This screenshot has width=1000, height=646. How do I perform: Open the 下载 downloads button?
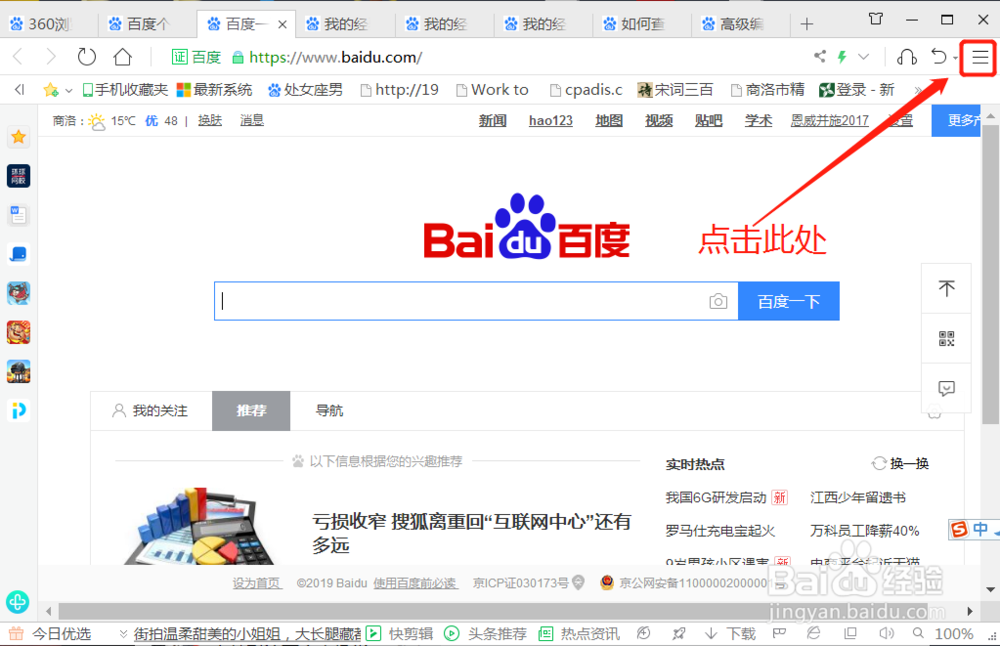point(730,634)
